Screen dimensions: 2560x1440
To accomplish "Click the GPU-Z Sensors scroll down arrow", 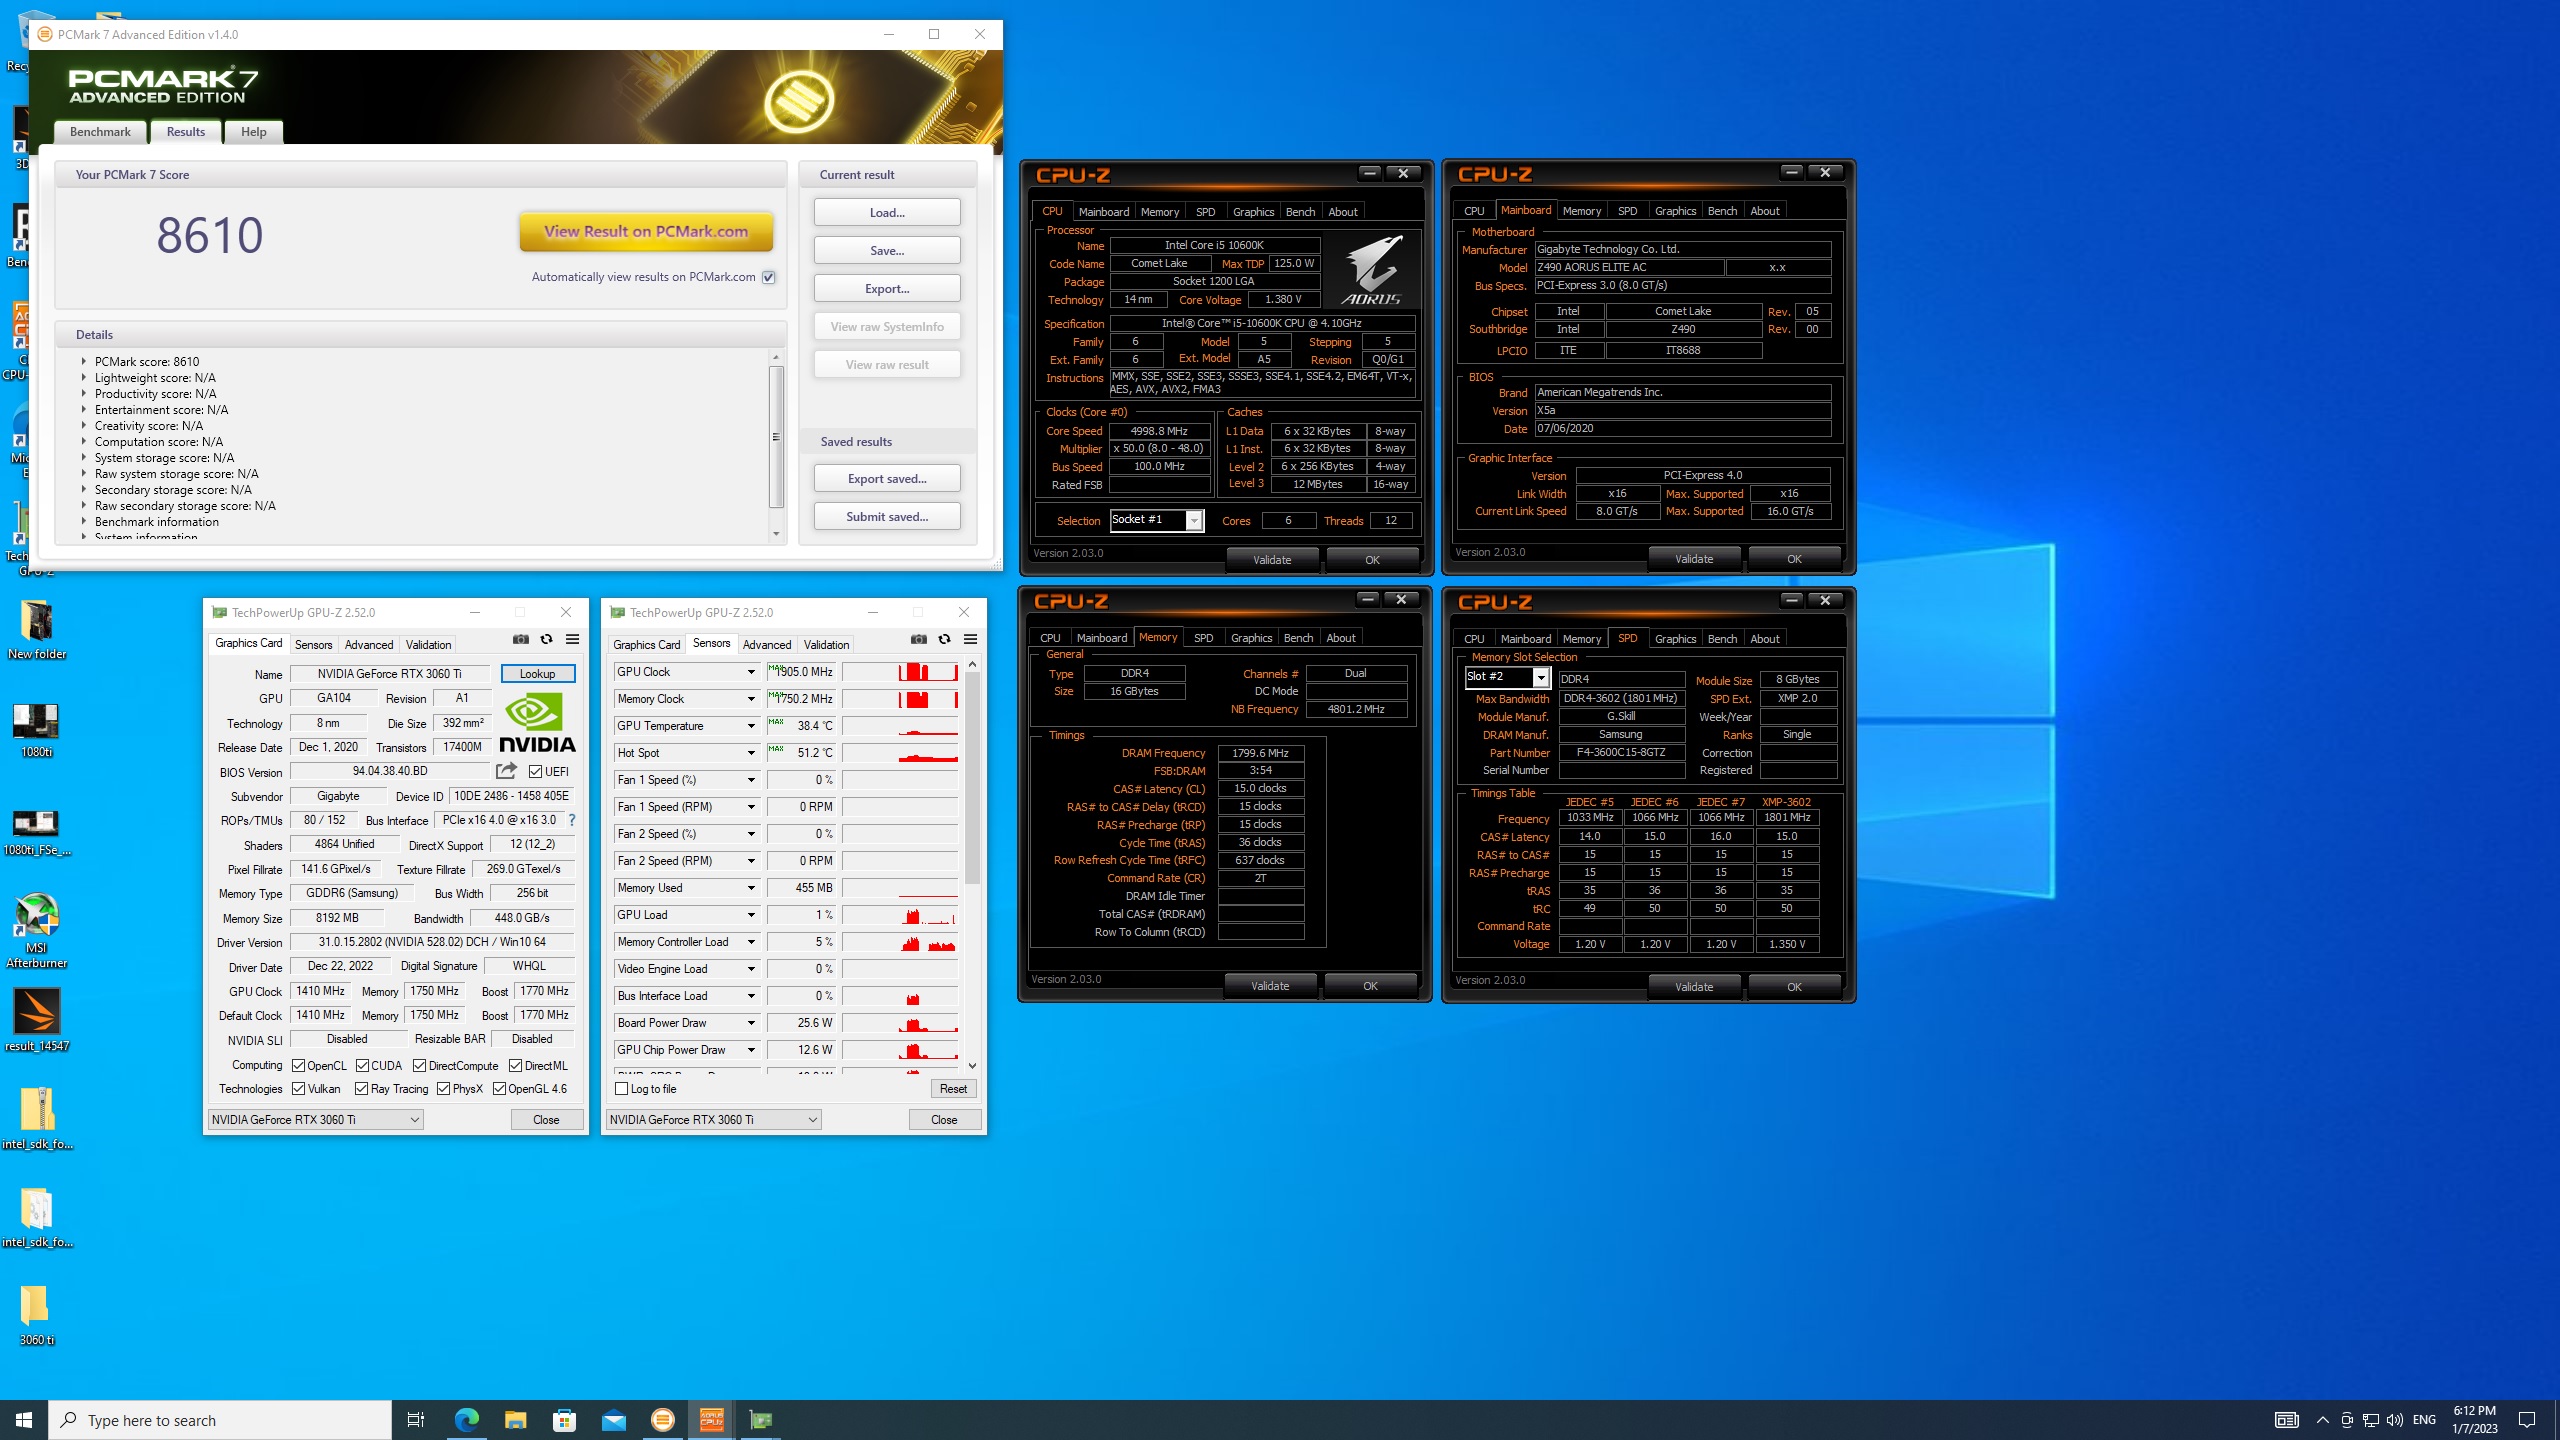I will click(x=972, y=1066).
